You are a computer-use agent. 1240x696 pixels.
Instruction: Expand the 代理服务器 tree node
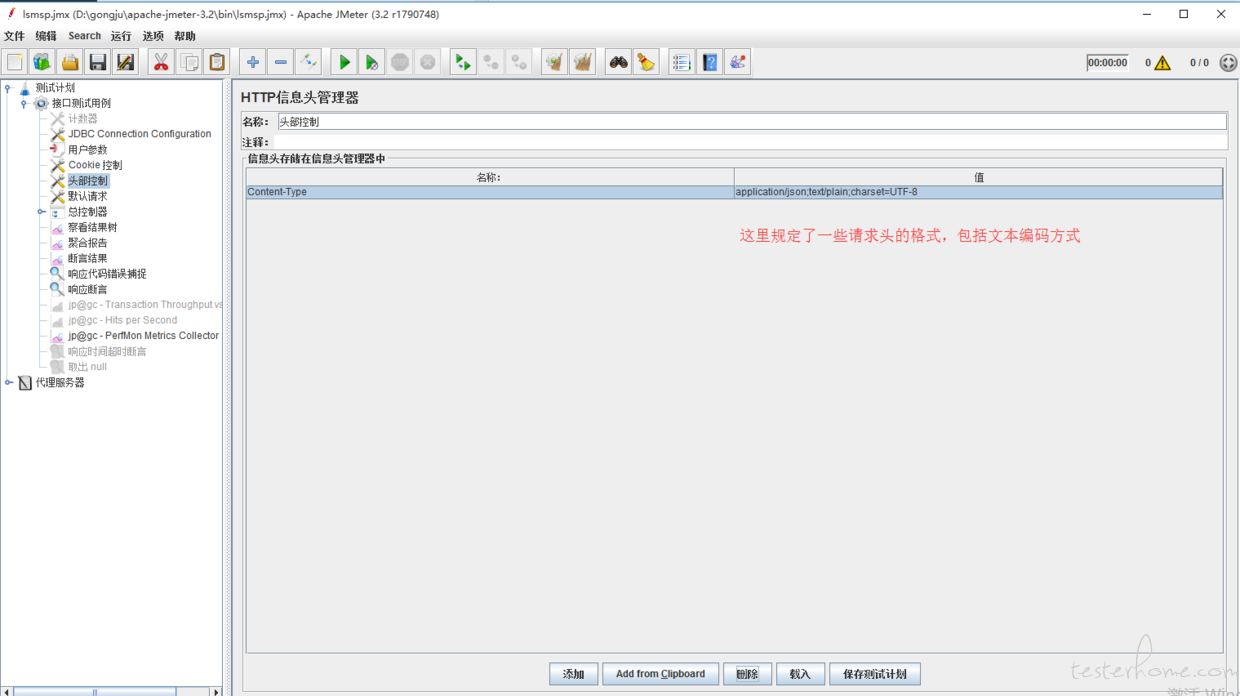[x=8, y=382]
